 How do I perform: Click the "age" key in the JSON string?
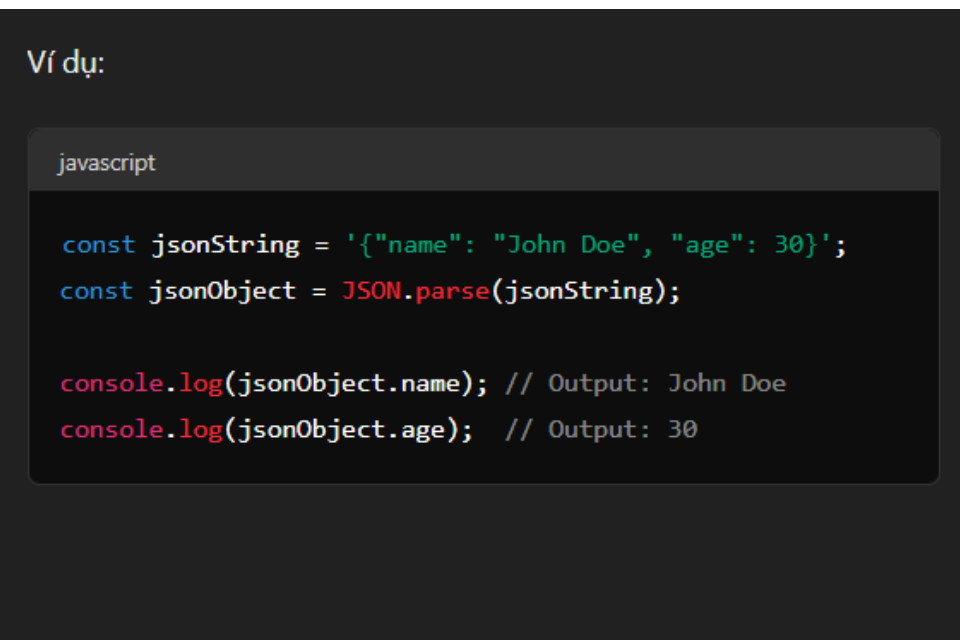point(707,245)
